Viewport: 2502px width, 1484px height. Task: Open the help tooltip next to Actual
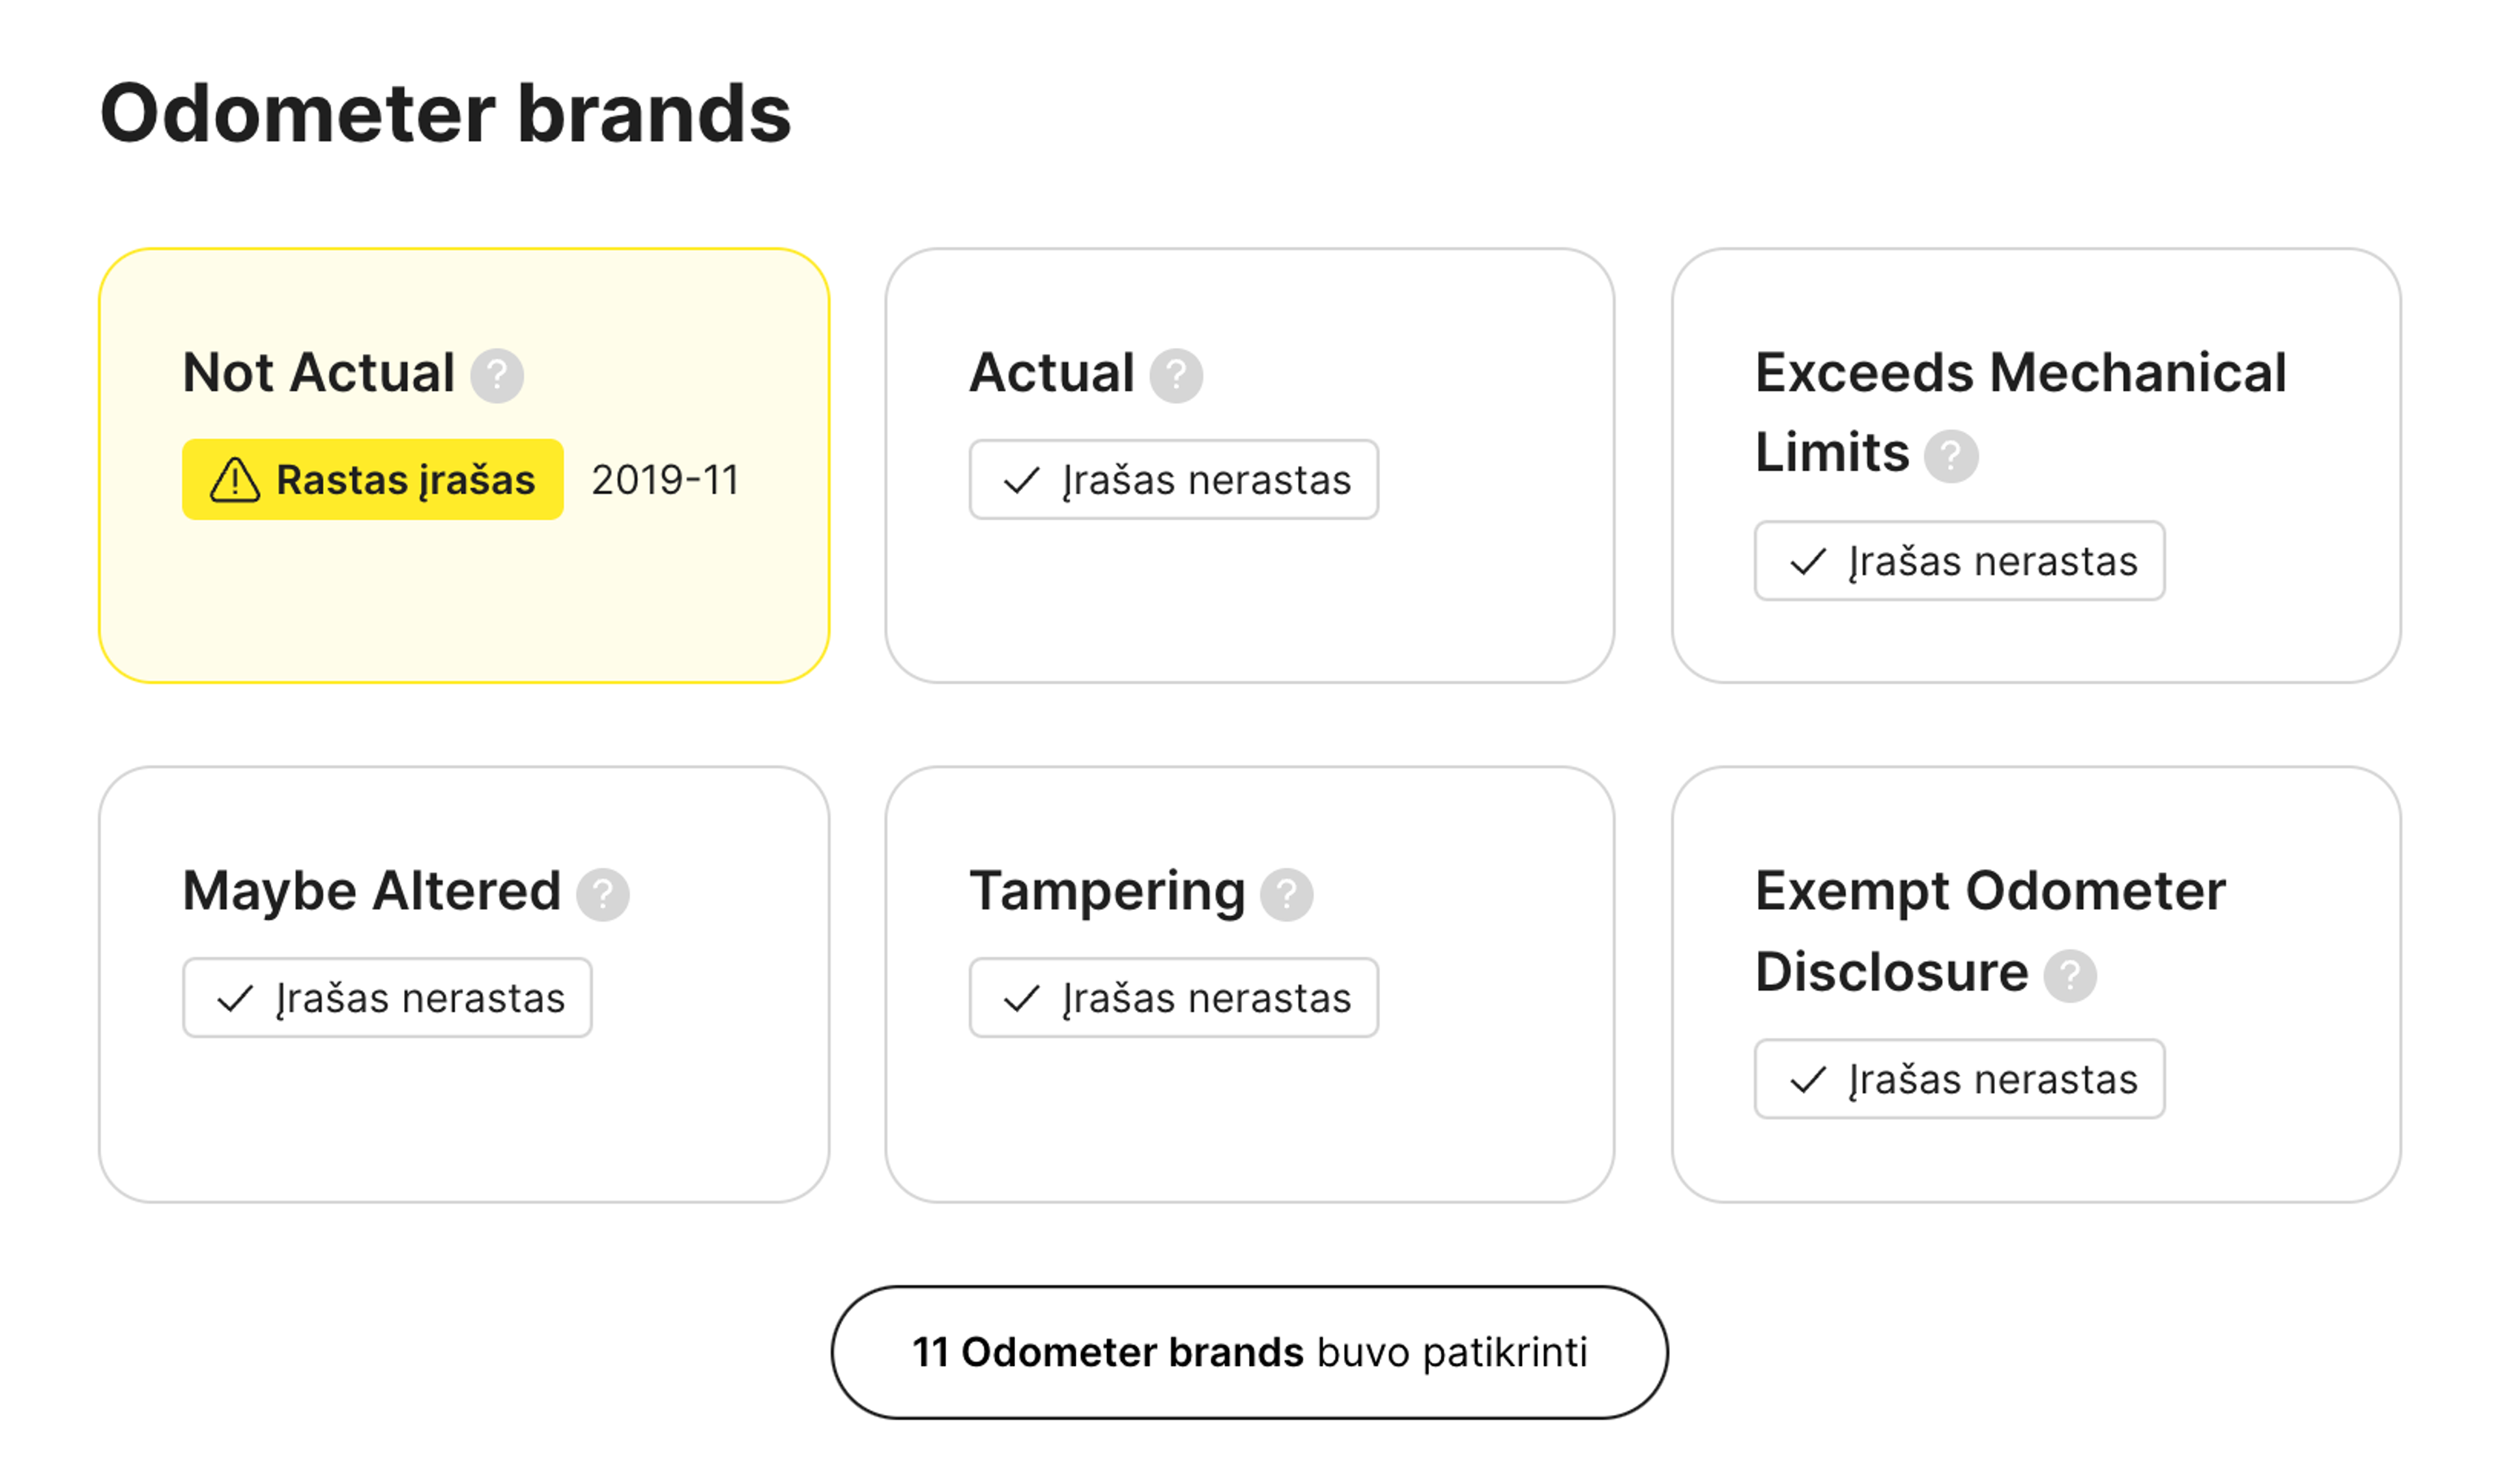1176,376
